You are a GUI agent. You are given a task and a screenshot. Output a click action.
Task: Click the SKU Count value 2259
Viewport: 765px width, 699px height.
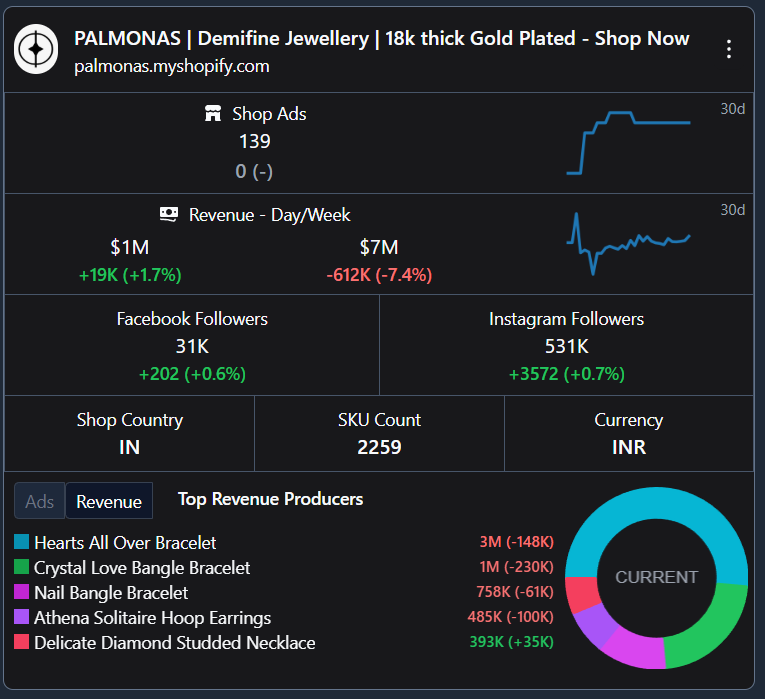379,447
